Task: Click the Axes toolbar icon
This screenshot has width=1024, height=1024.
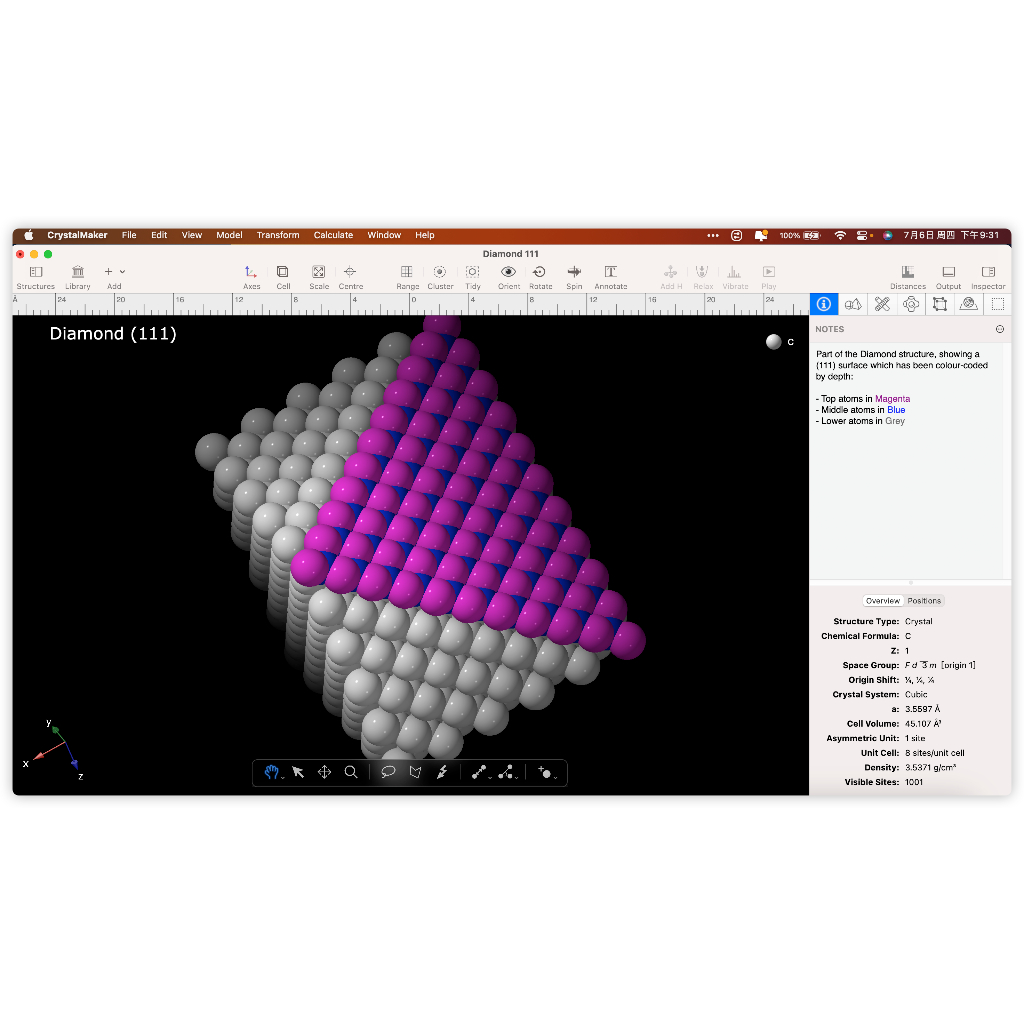Action: (x=251, y=272)
